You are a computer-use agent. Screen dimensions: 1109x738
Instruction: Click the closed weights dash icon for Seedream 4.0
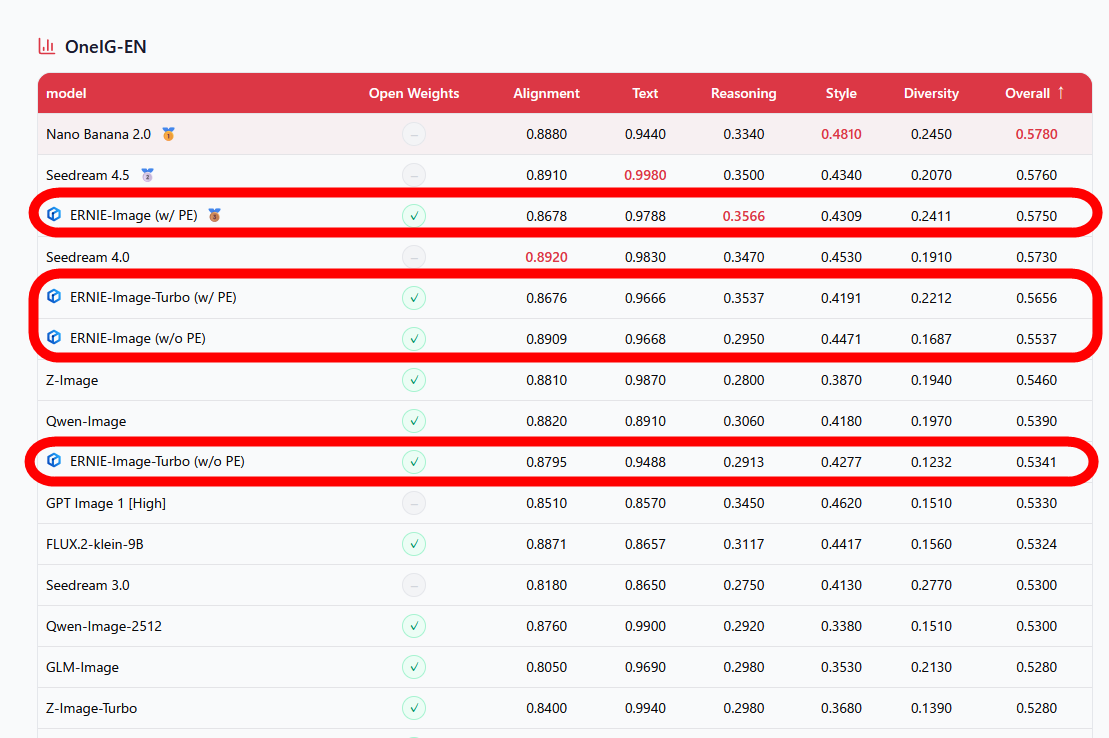point(414,257)
